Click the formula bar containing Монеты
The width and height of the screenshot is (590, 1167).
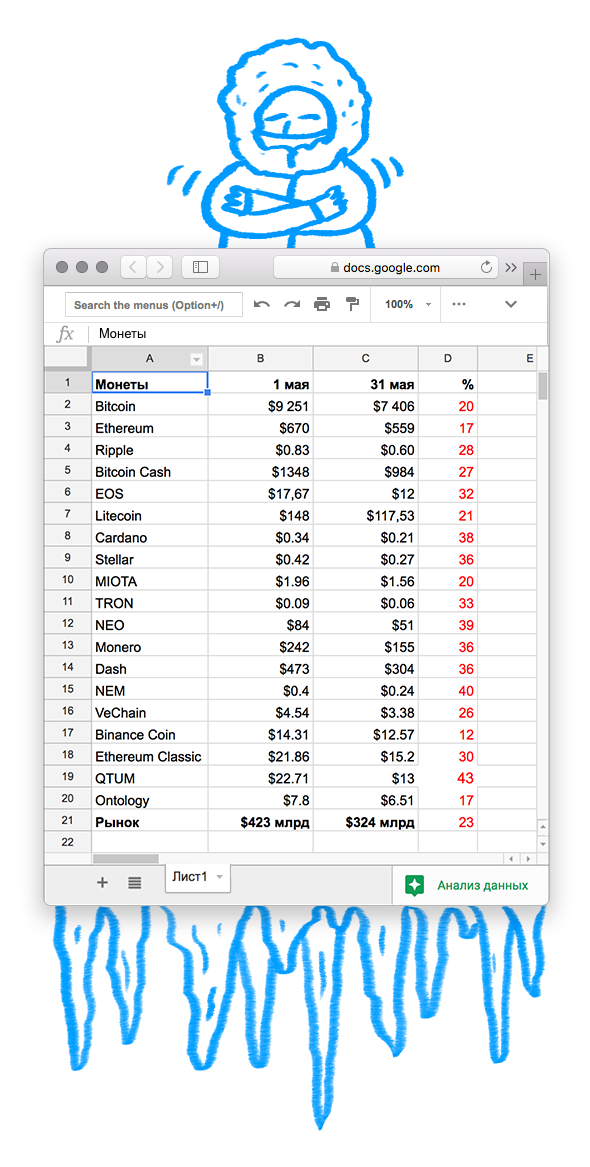[316, 334]
